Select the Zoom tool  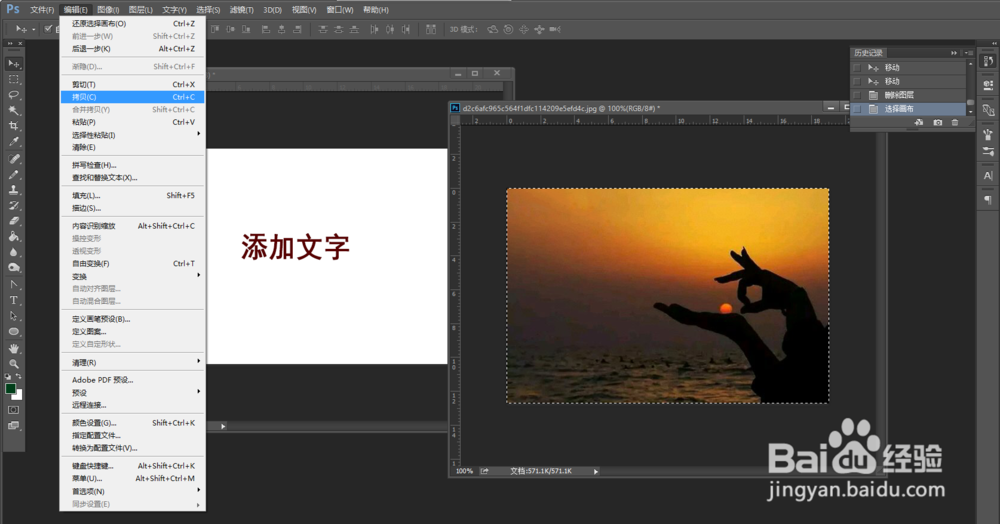[13, 364]
